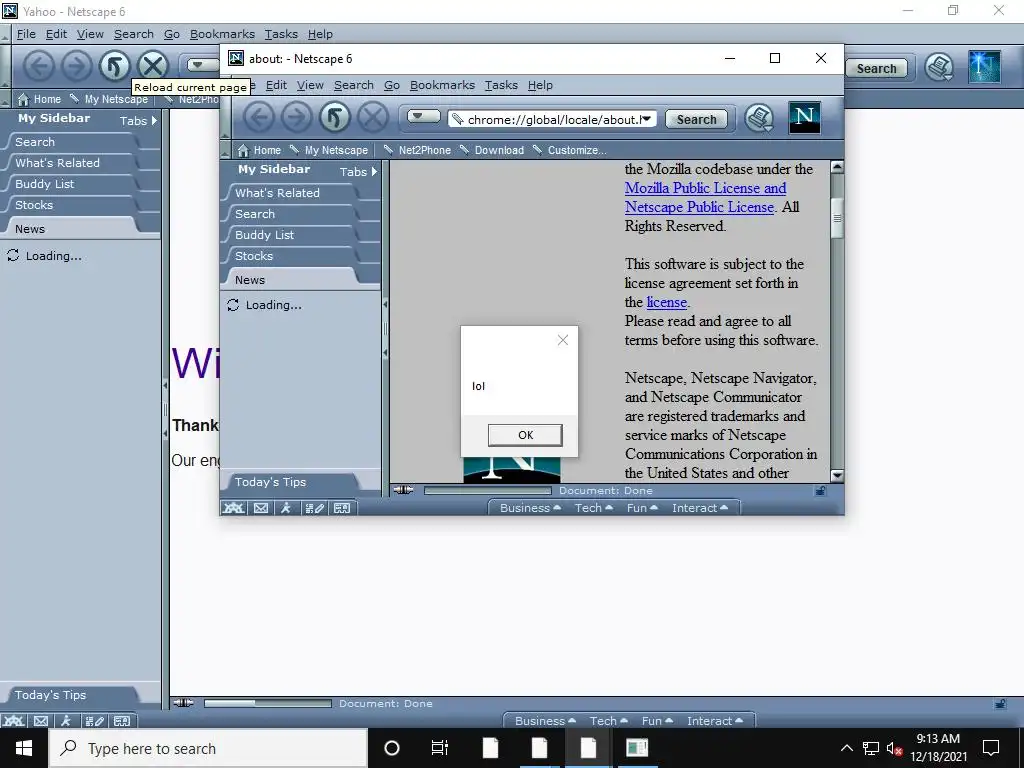Click the Forward arrow in the about: window
The image size is (1024, 768).
pyautogui.click(x=296, y=118)
